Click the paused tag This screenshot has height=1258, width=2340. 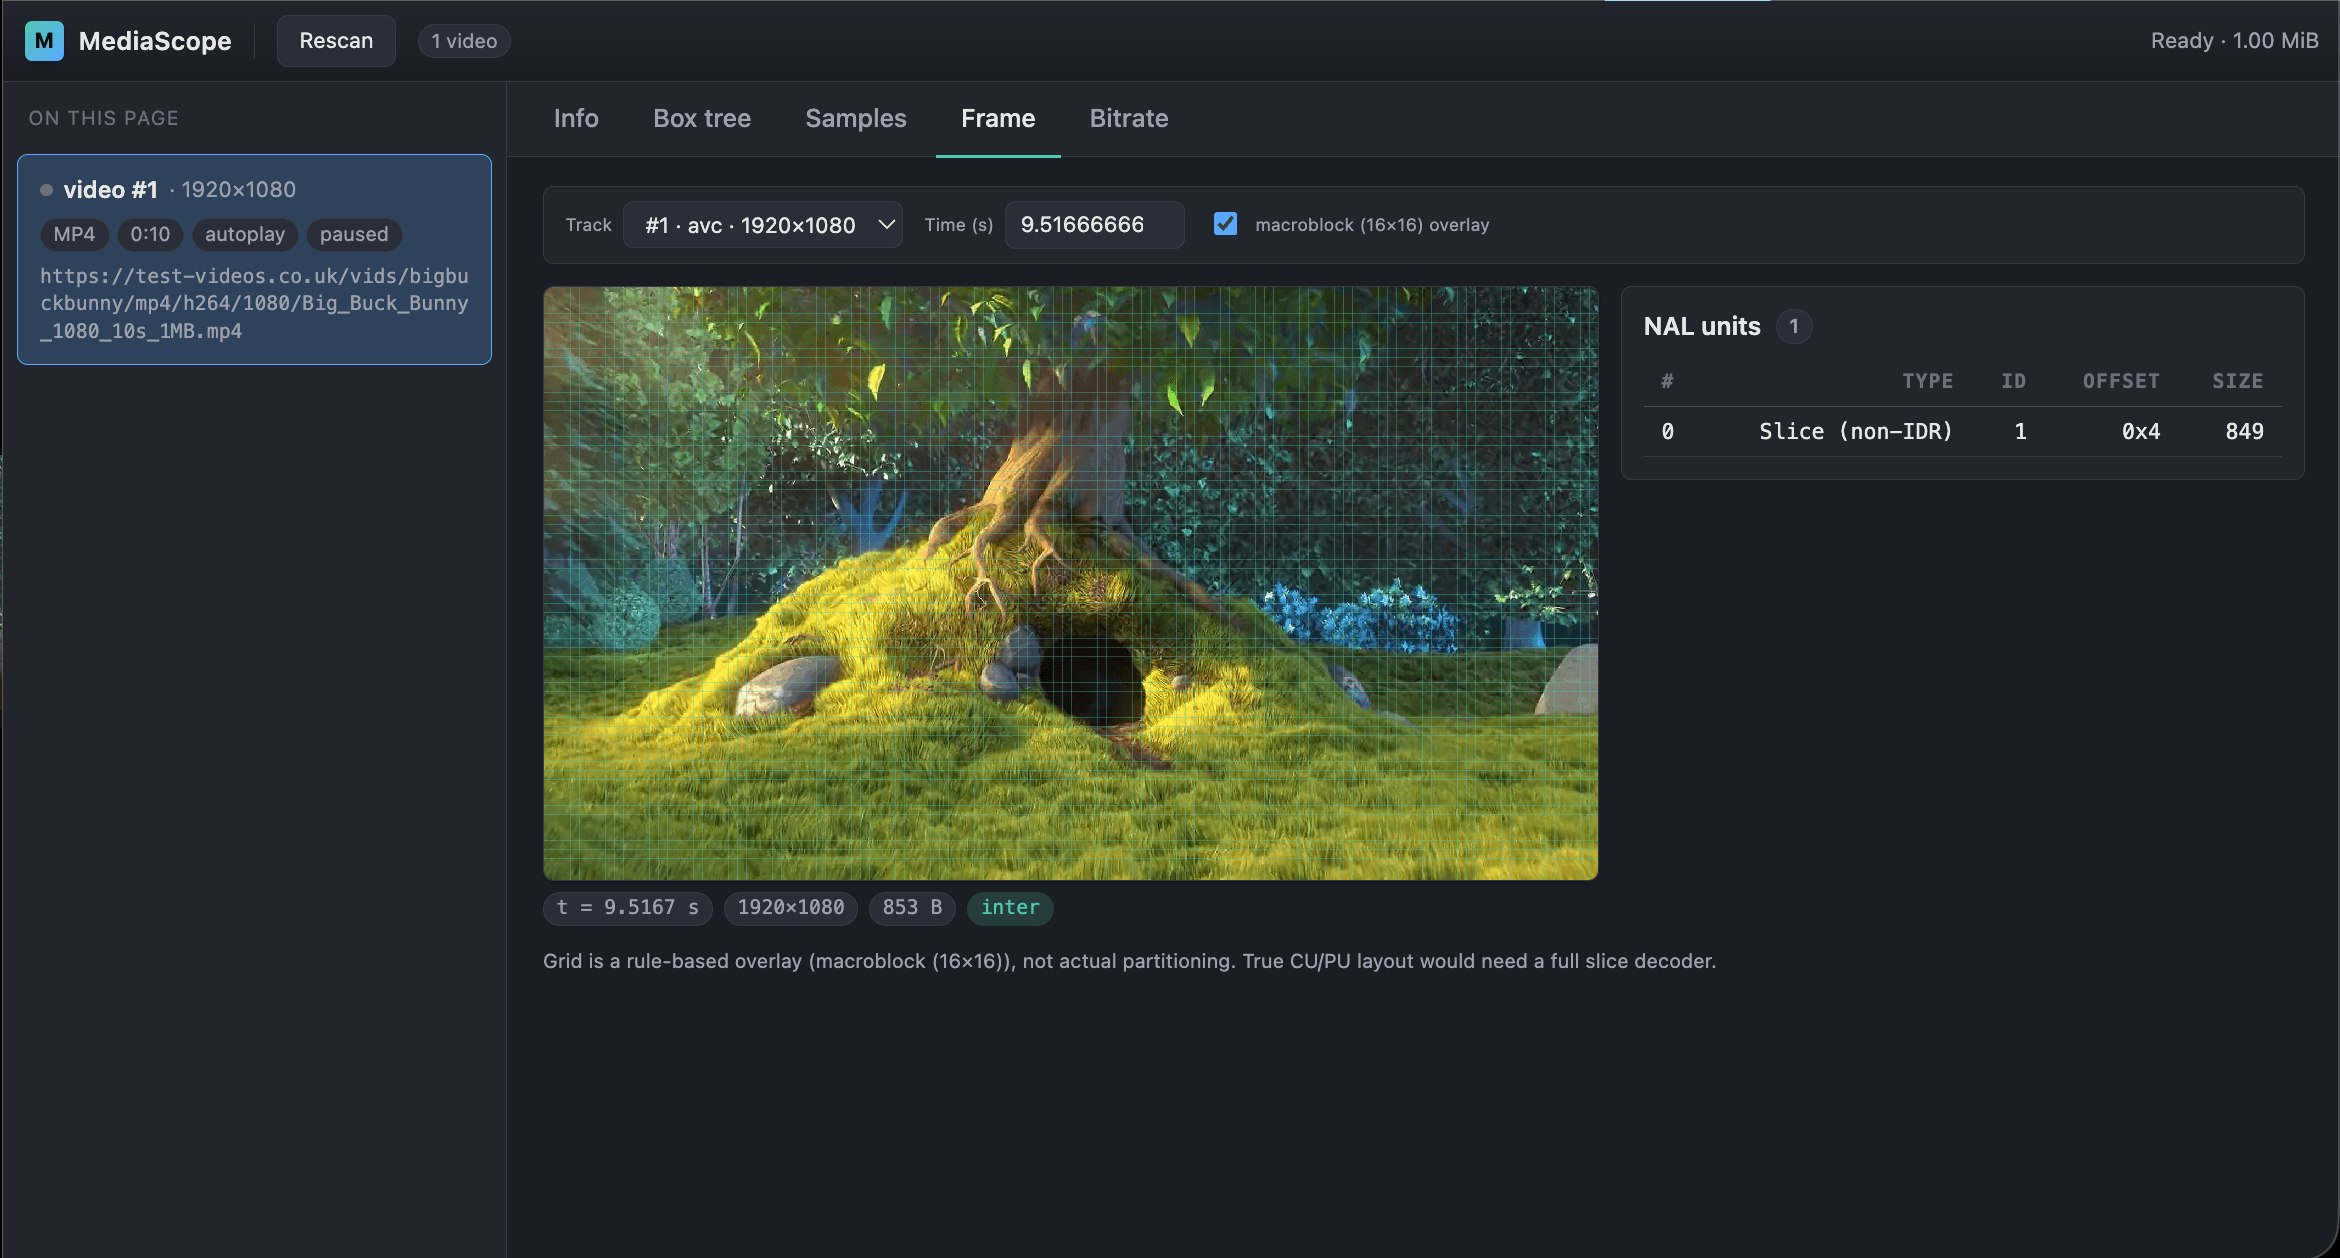pos(354,234)
